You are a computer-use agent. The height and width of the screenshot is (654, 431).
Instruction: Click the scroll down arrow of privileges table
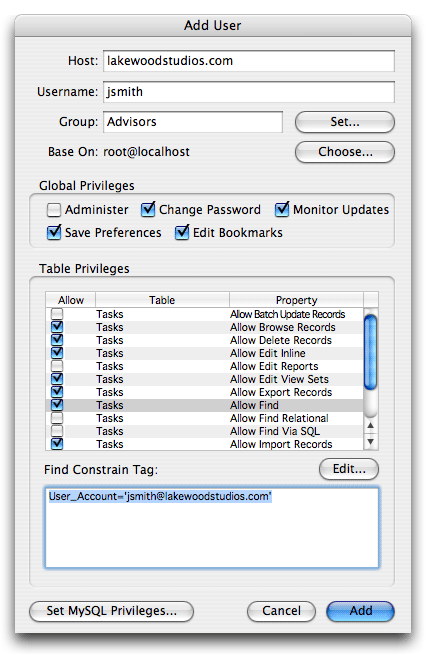coord(371,442)
